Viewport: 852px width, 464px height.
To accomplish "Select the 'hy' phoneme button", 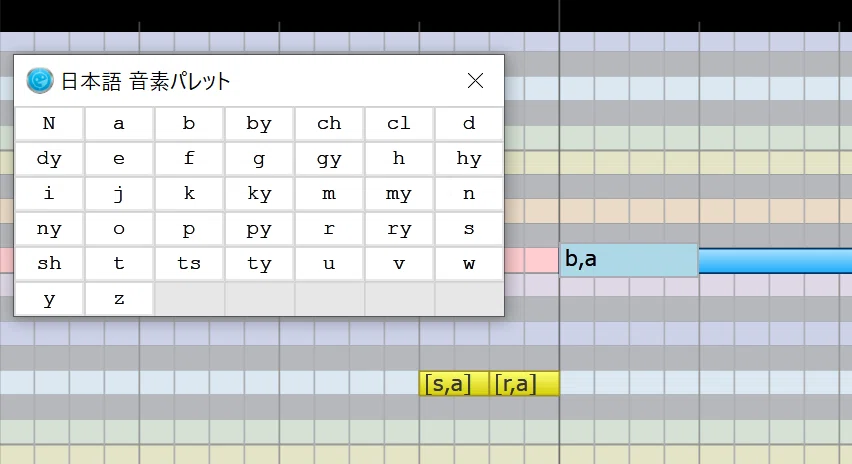I will tap(469, 159).
